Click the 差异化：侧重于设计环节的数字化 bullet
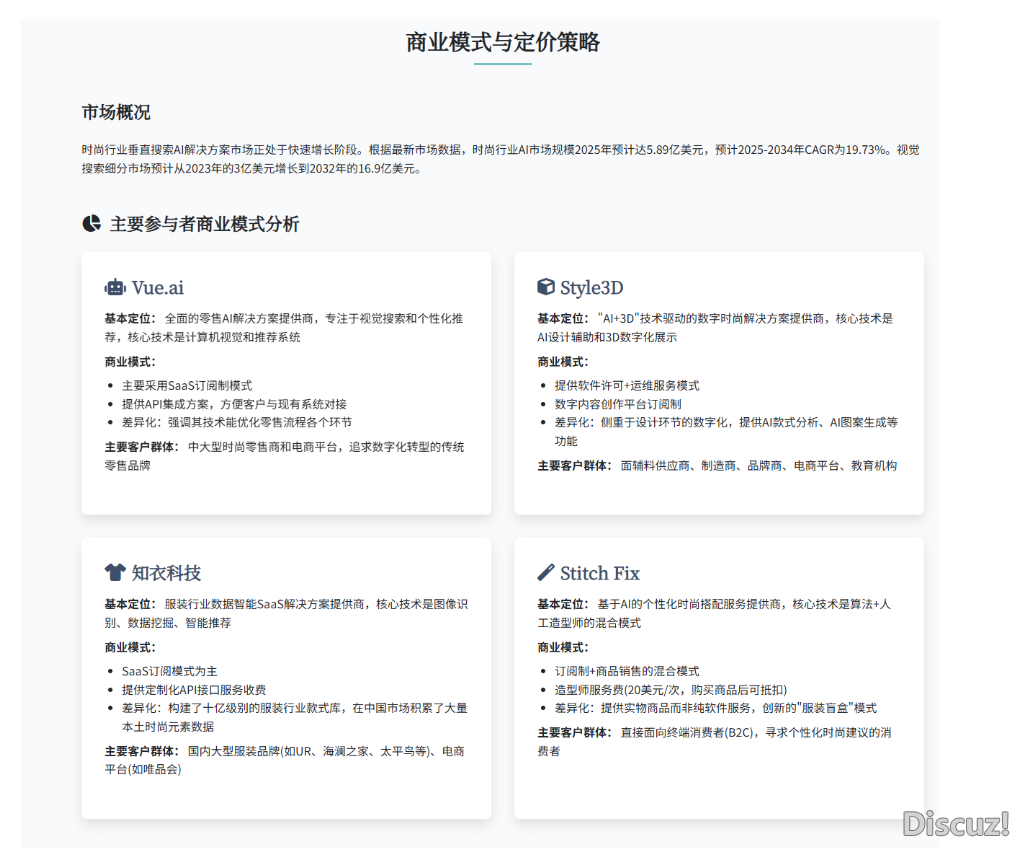This screenshot has height=848, width=1026. [x=726, y=431]
